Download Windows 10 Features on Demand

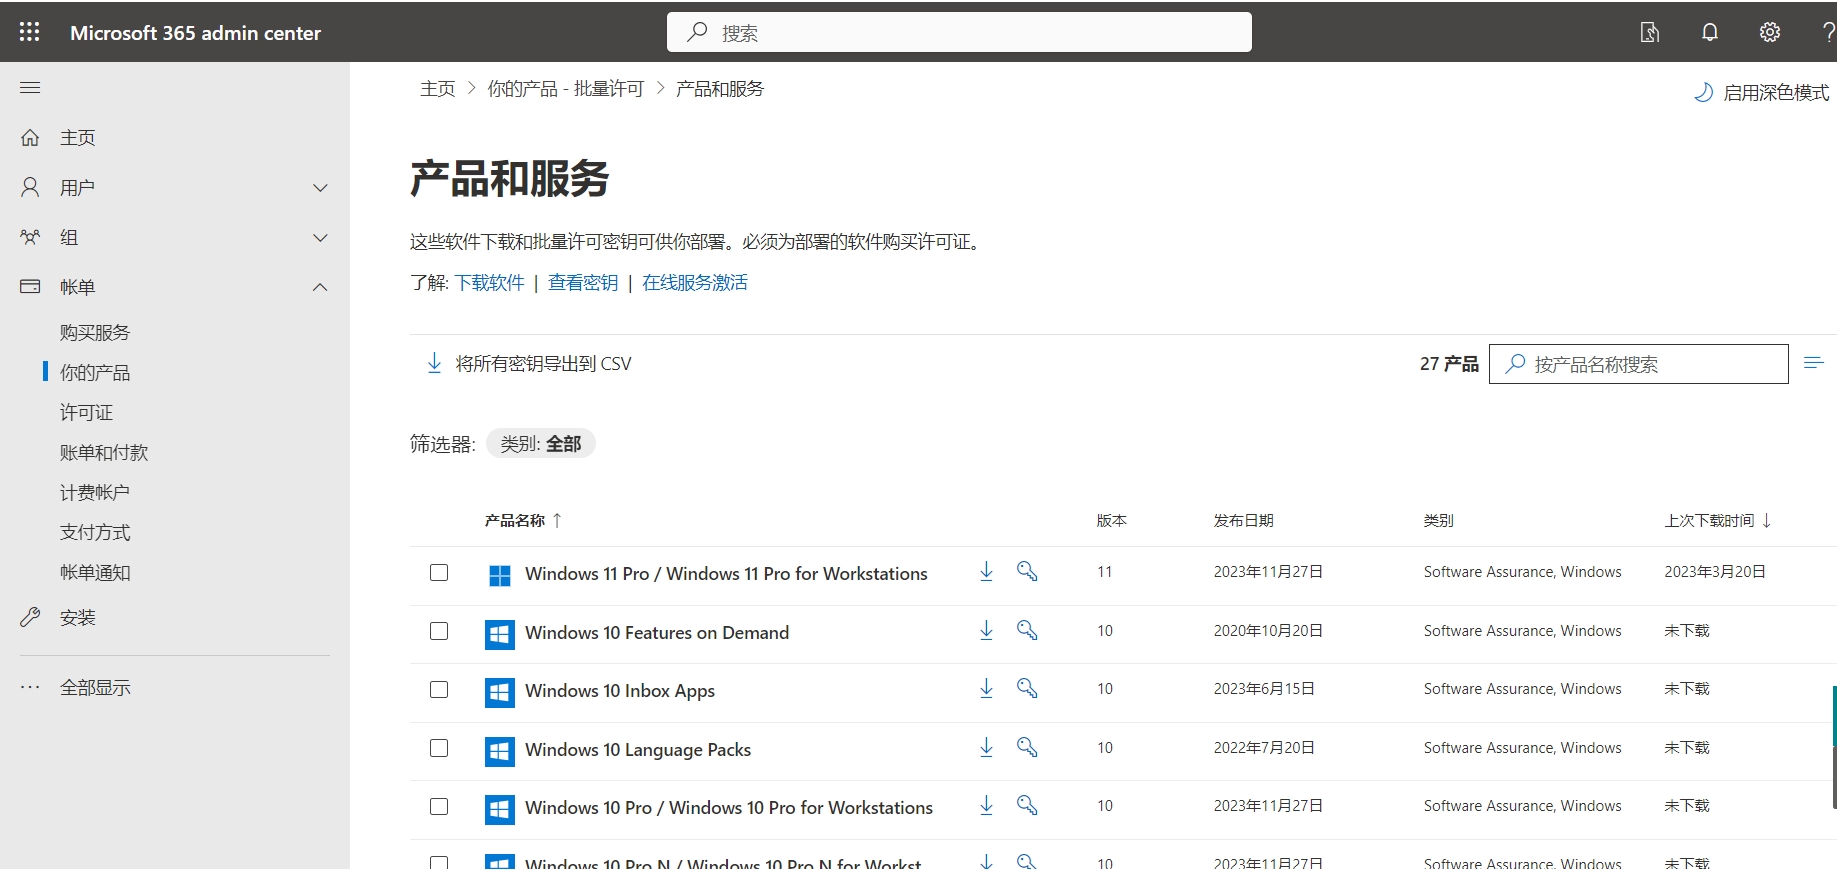(986, 630)
